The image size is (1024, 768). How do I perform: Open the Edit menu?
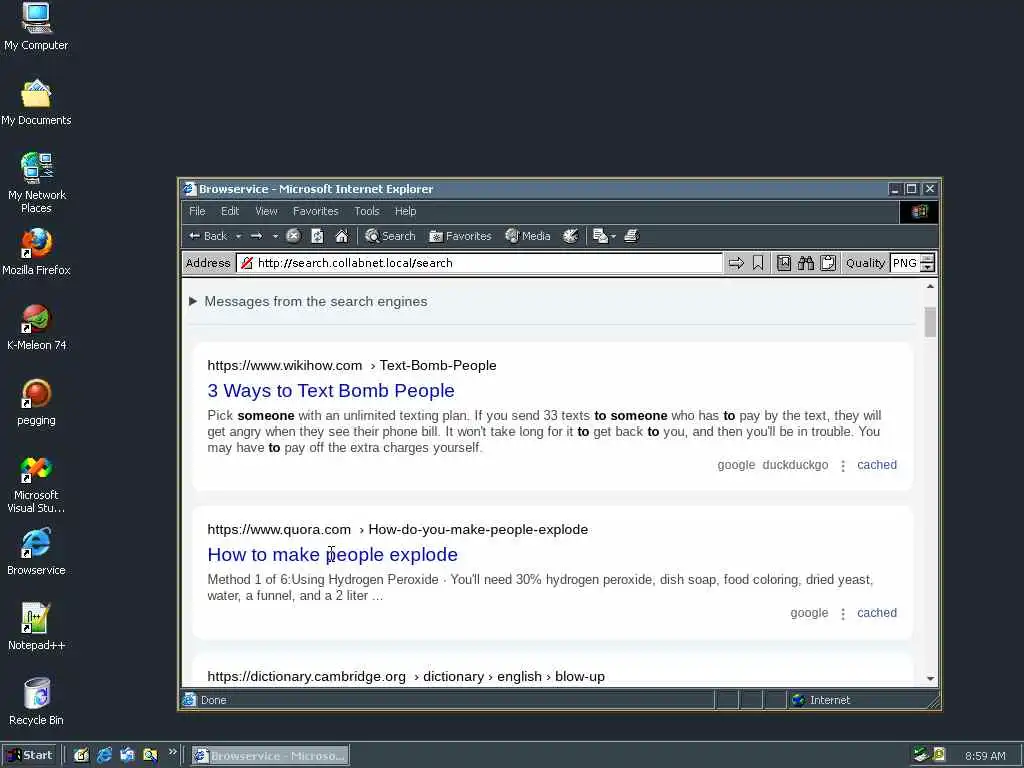[230, 211]
